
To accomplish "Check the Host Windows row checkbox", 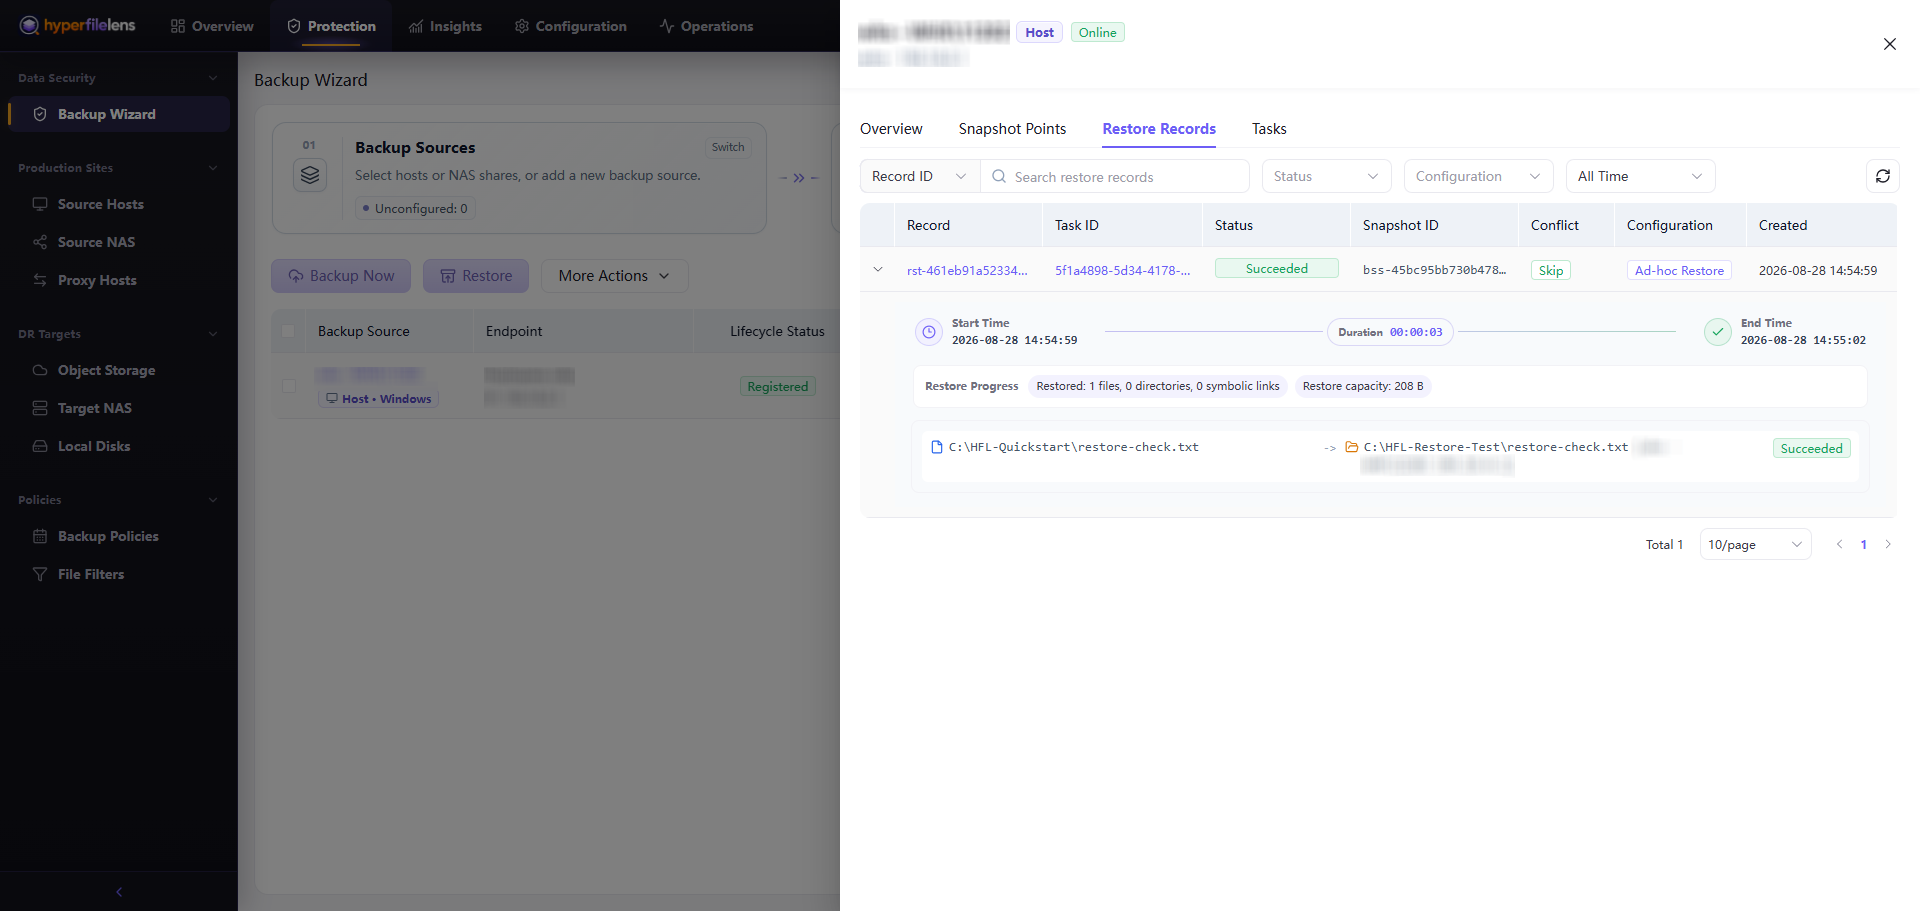I will click(x=289, y=386).
